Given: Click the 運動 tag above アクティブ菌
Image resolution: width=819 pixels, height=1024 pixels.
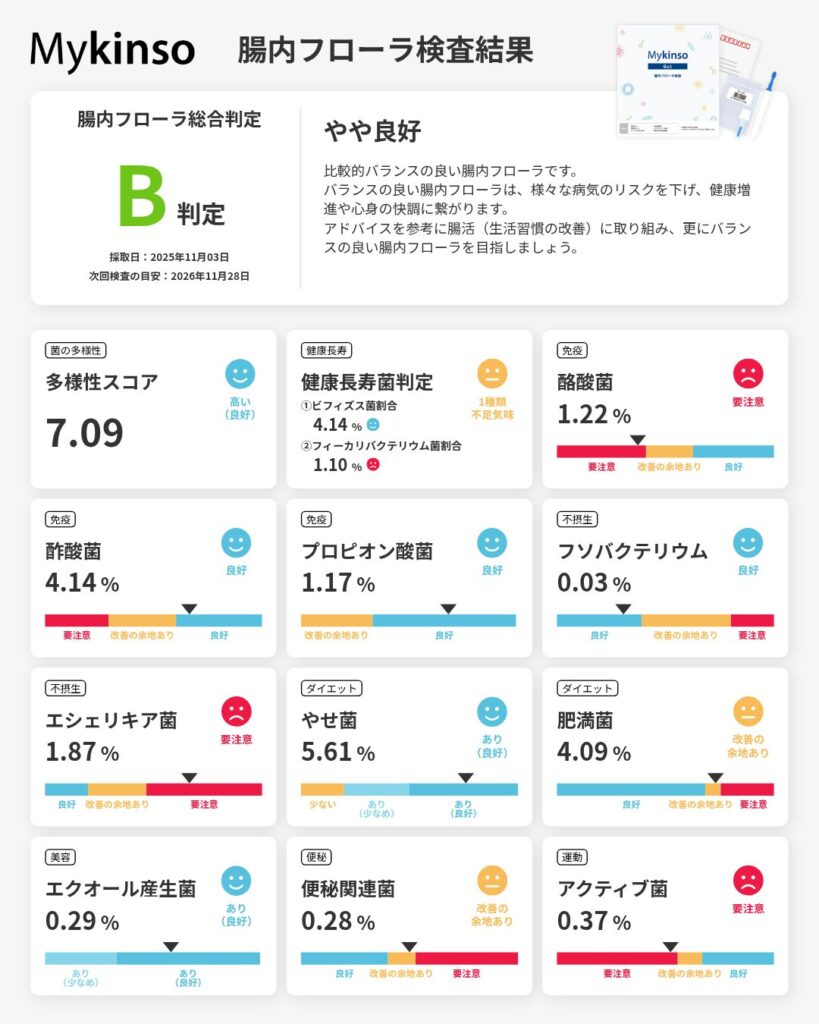Looking at the screenshot, I should pos(573,858).
